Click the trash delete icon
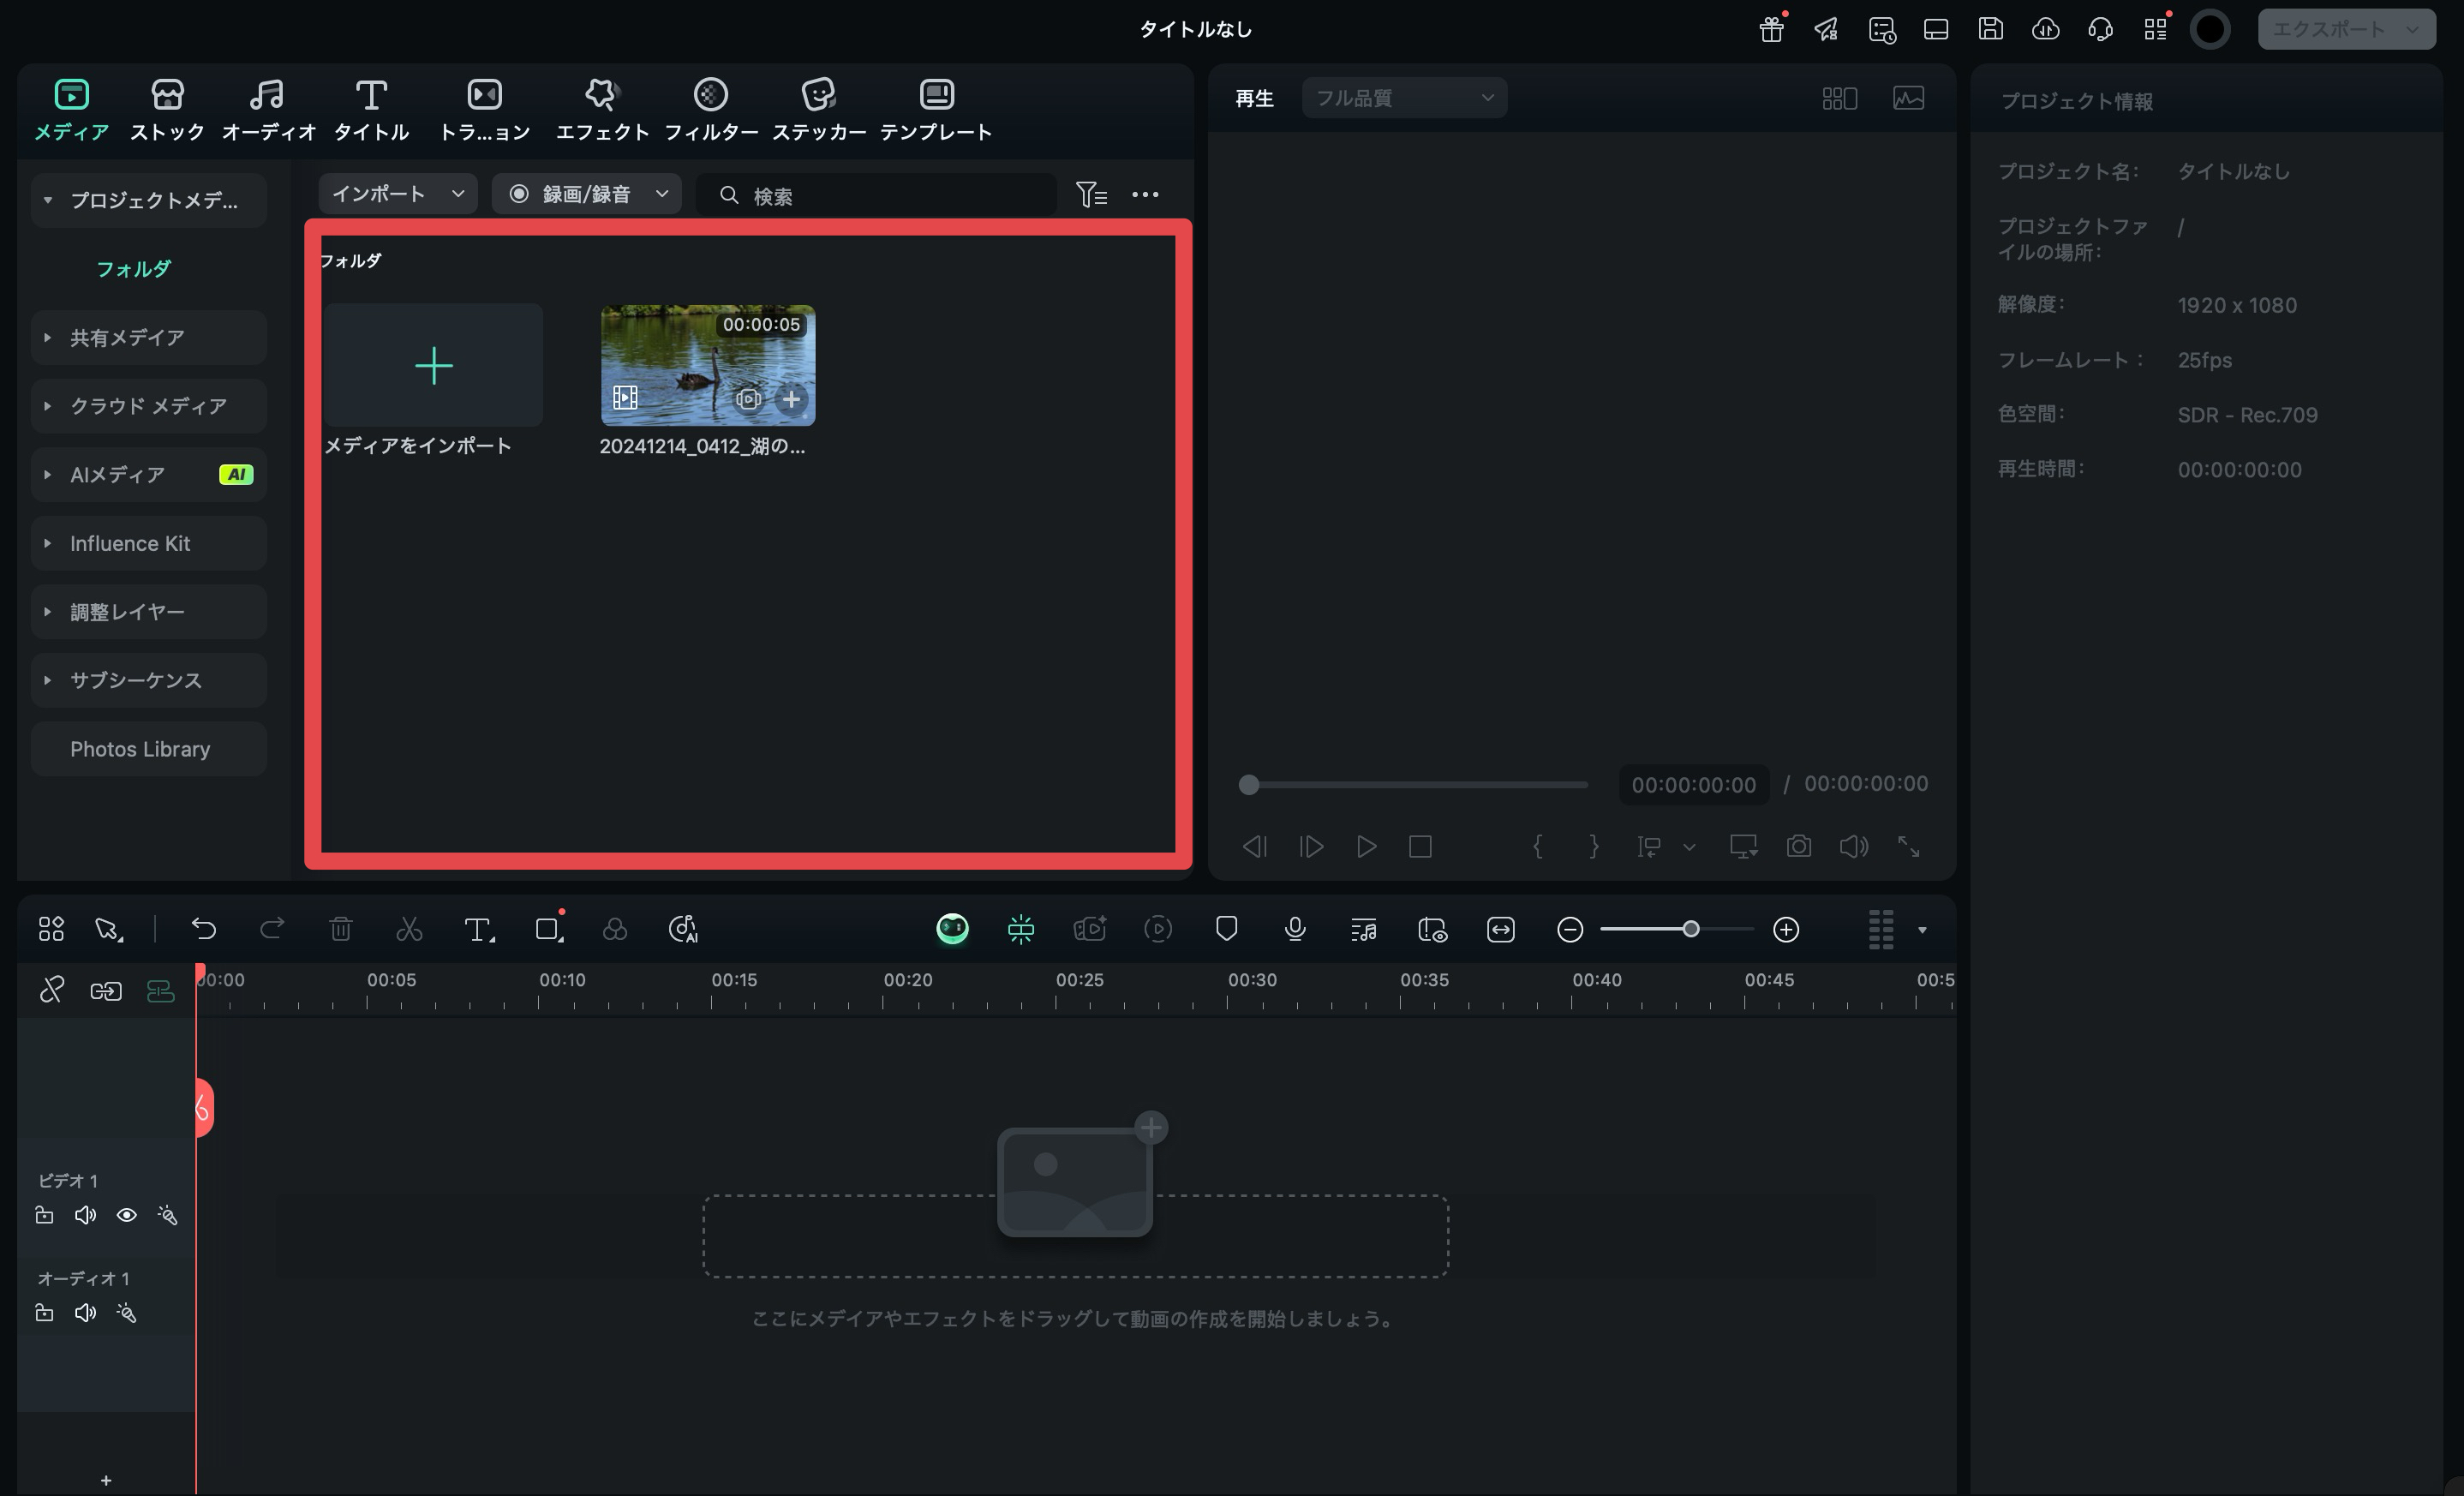 (x=341, y=929)
